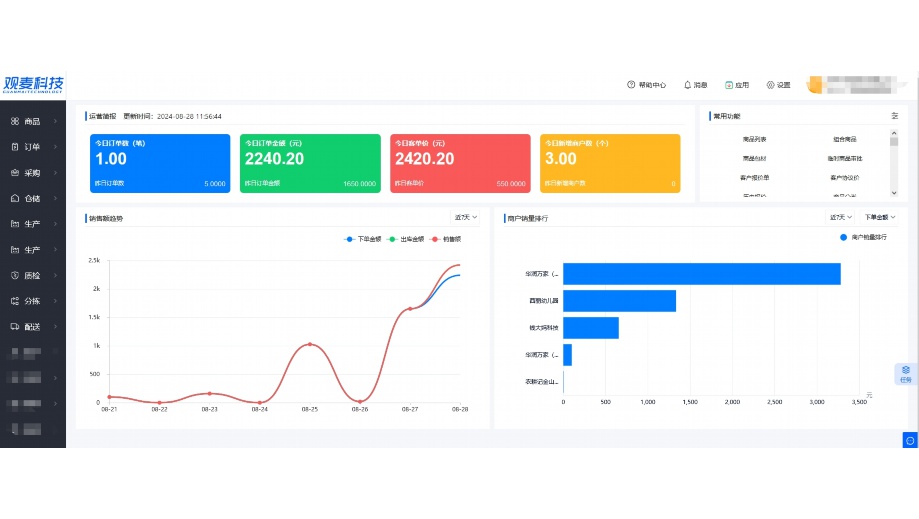
Task: Open the 下单金额 metric dropdown
Action: point(880,217)
